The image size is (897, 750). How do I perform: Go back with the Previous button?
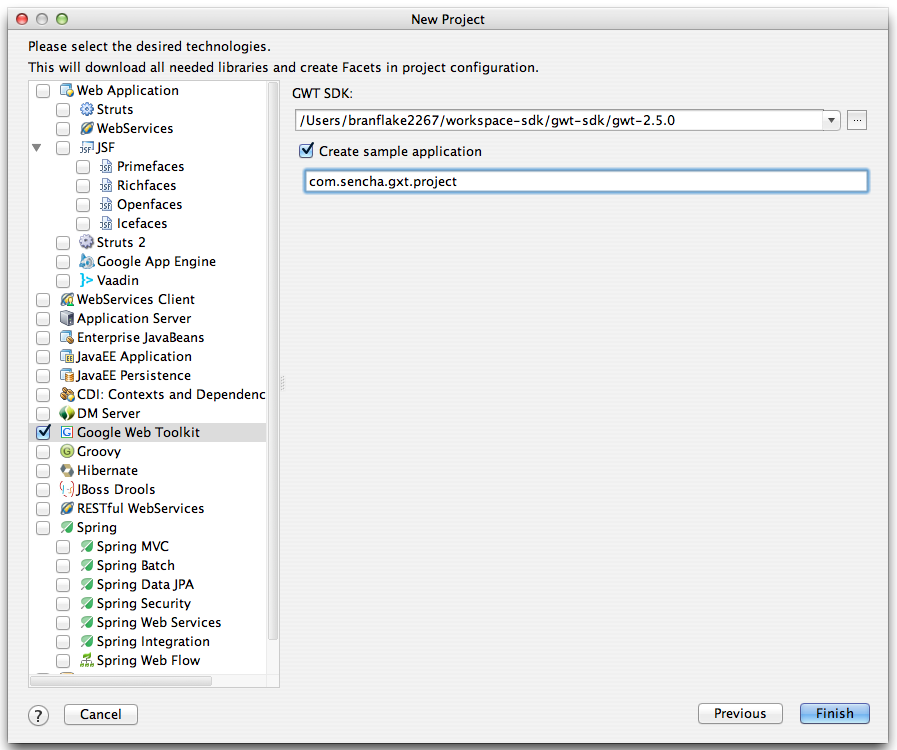click(x=740, y=713)
